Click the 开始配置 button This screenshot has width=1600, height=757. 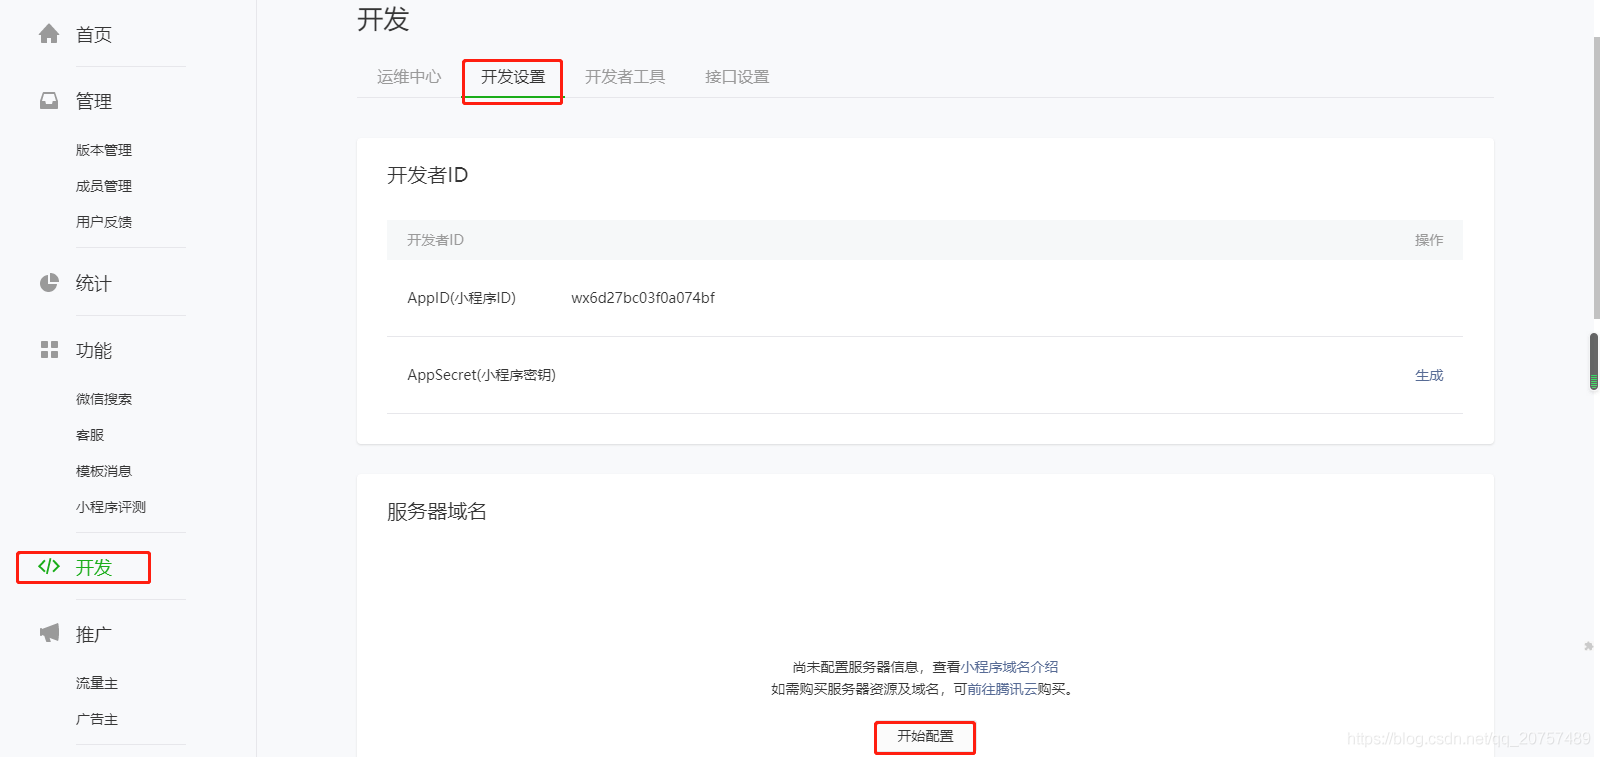[x=925, y=736]
